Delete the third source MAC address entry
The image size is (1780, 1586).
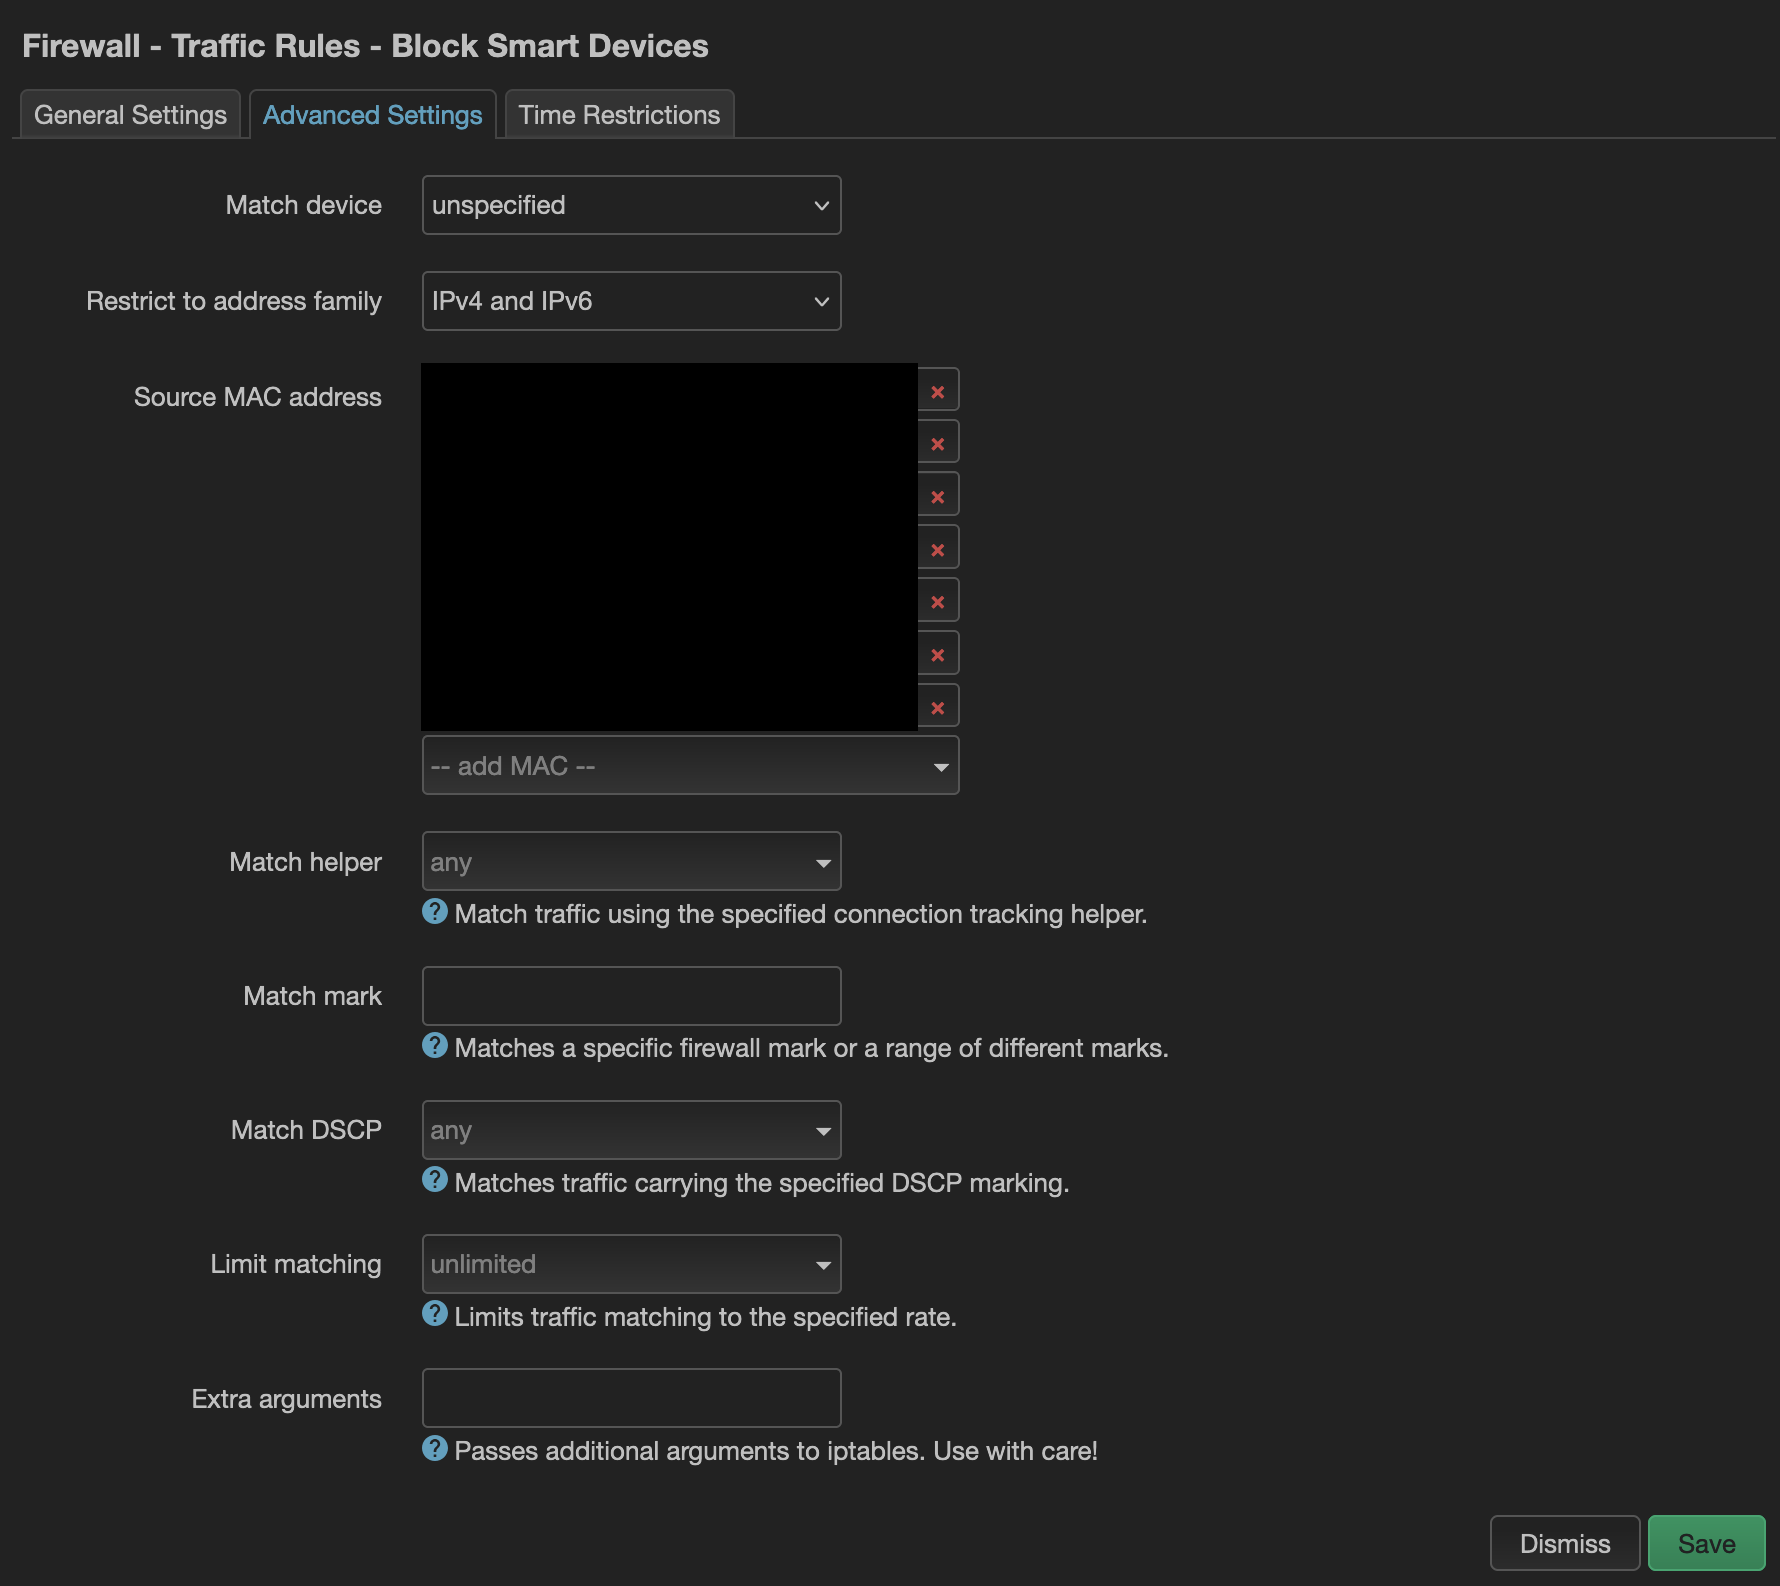pos(938,496)
